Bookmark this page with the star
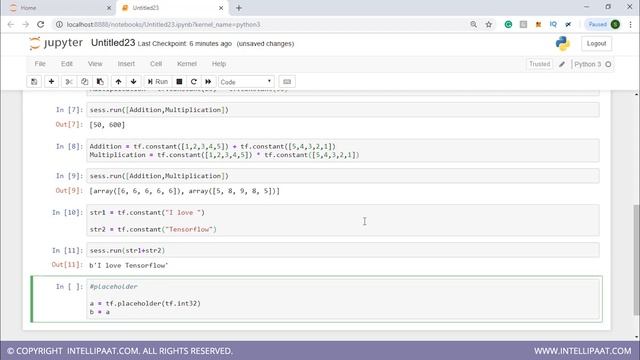 click(489, 24)
